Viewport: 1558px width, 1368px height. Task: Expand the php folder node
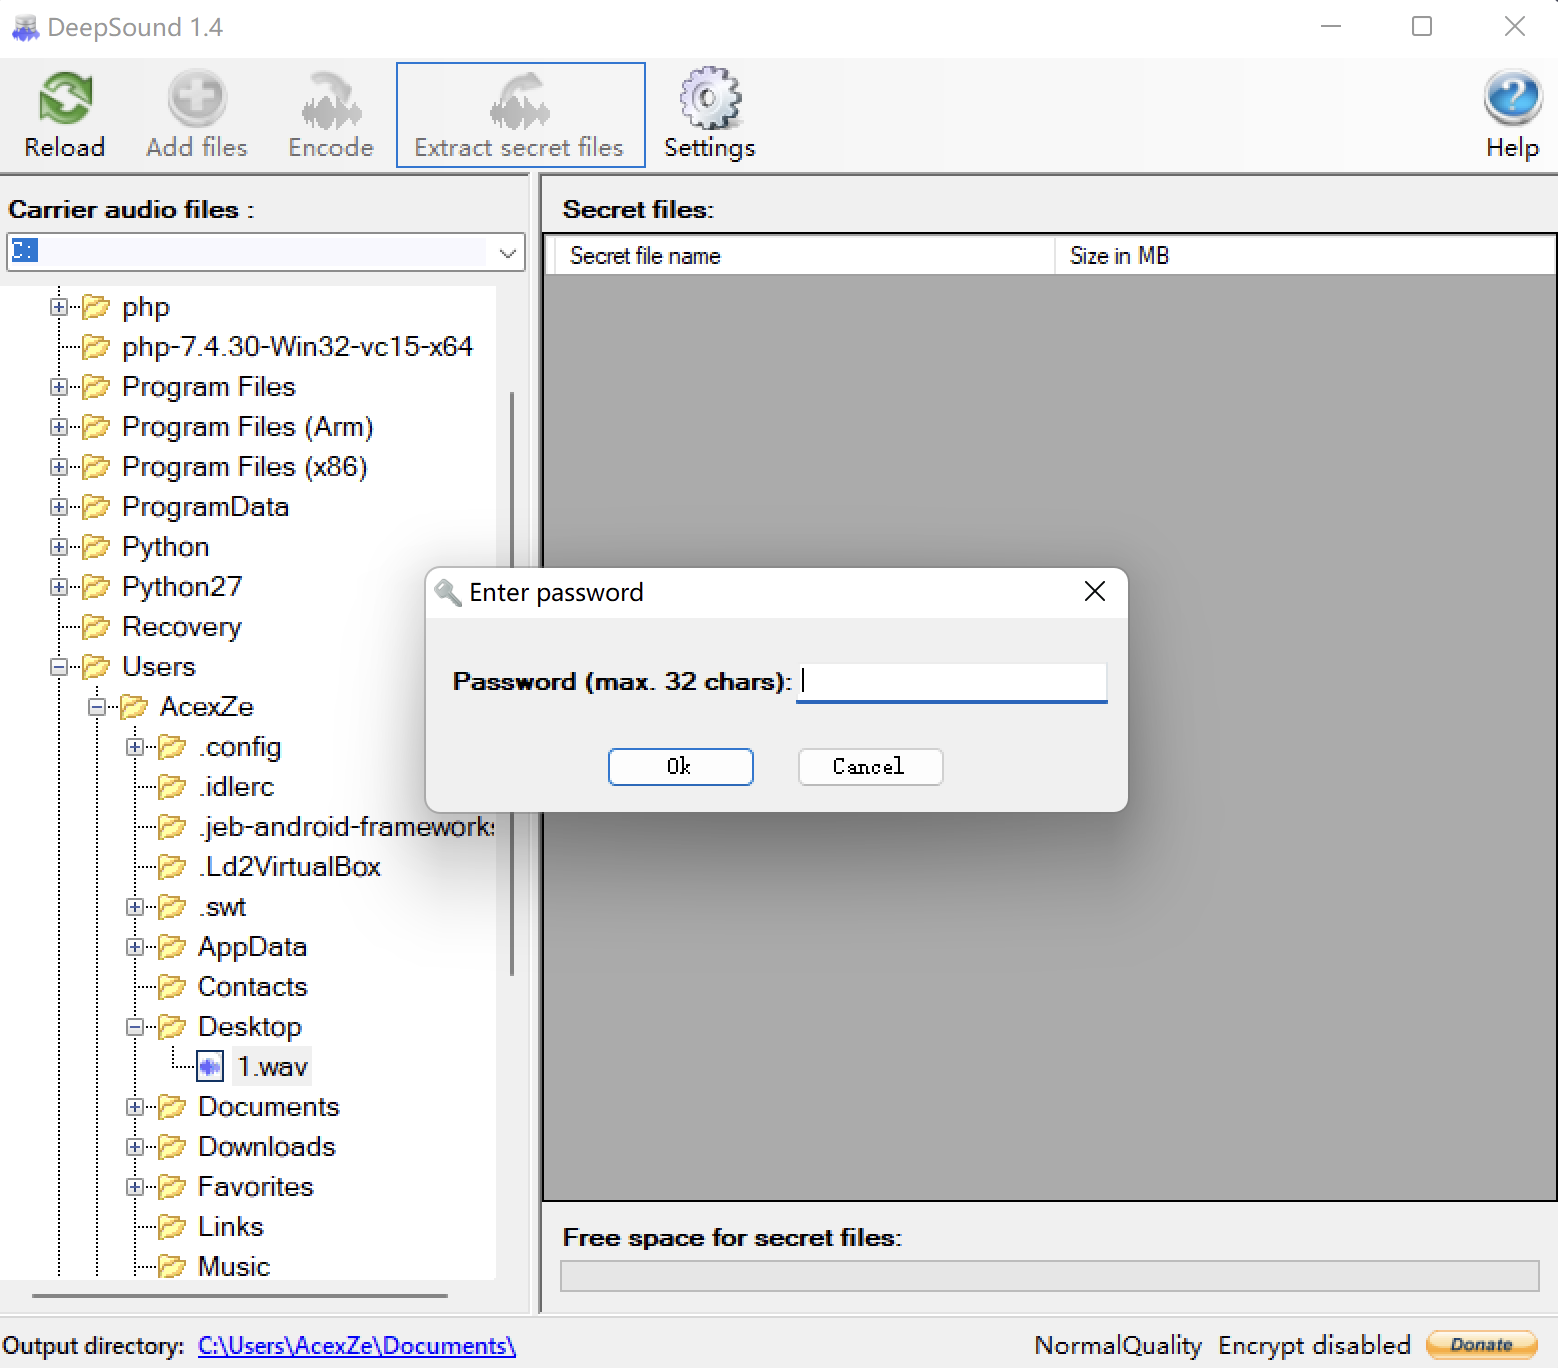(x=59, y=307)
